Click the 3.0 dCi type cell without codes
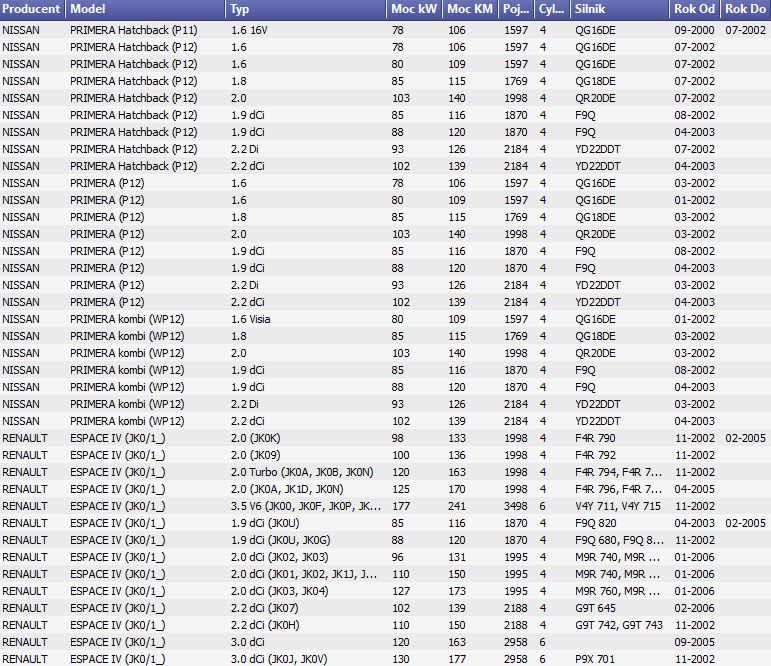 point(247,642)
